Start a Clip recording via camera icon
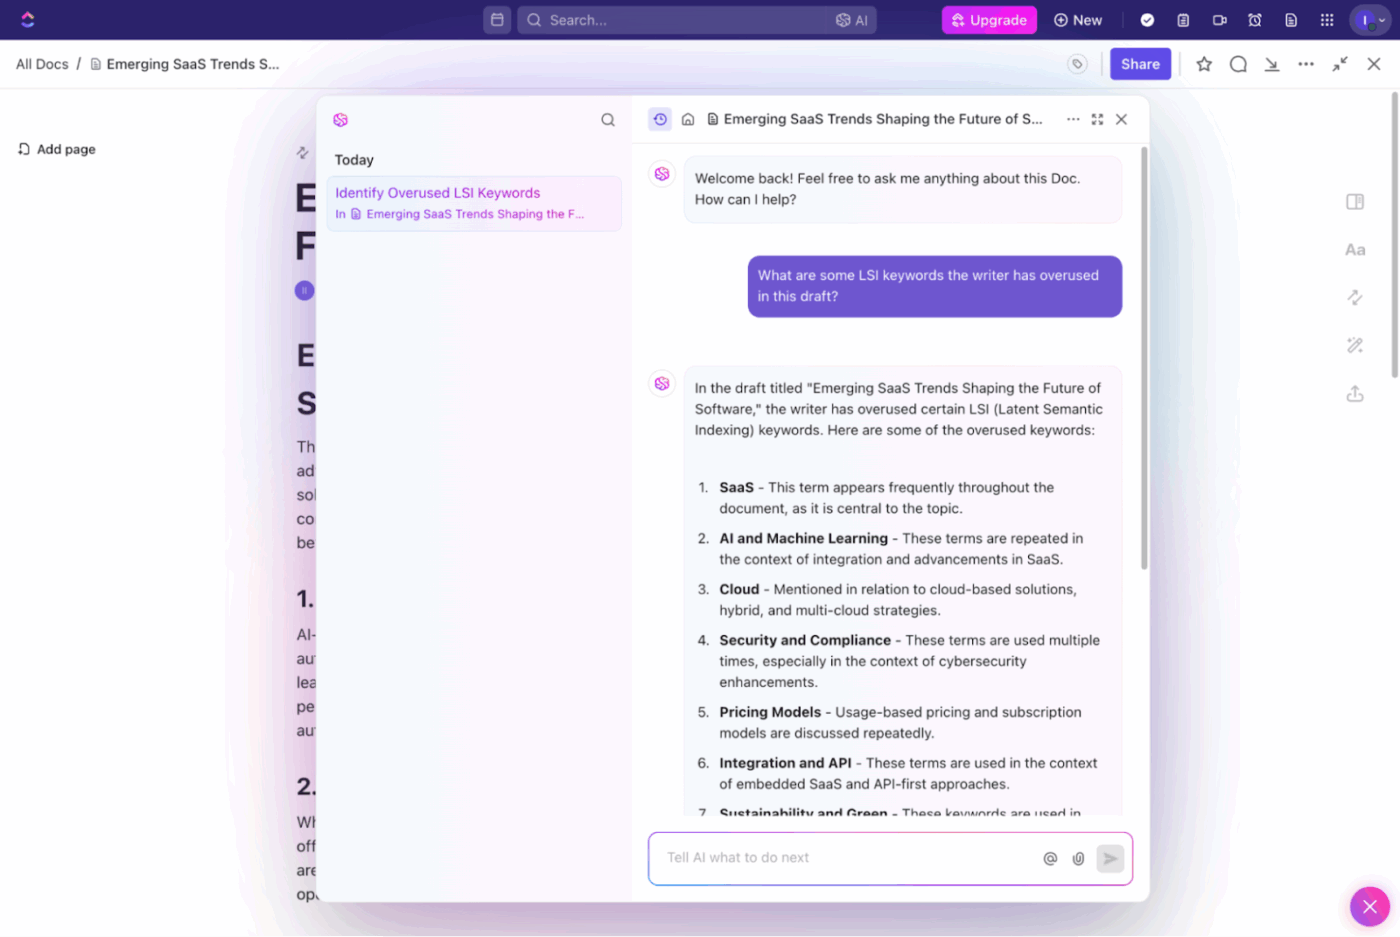 tap(1219, 20)
